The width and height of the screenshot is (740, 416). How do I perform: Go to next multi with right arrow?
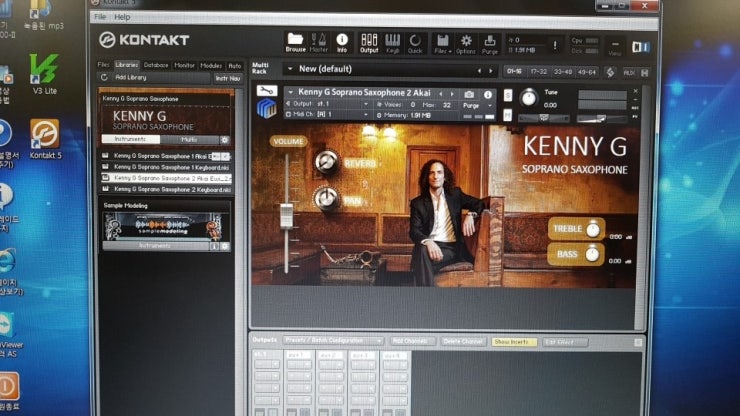pos(491,71)
